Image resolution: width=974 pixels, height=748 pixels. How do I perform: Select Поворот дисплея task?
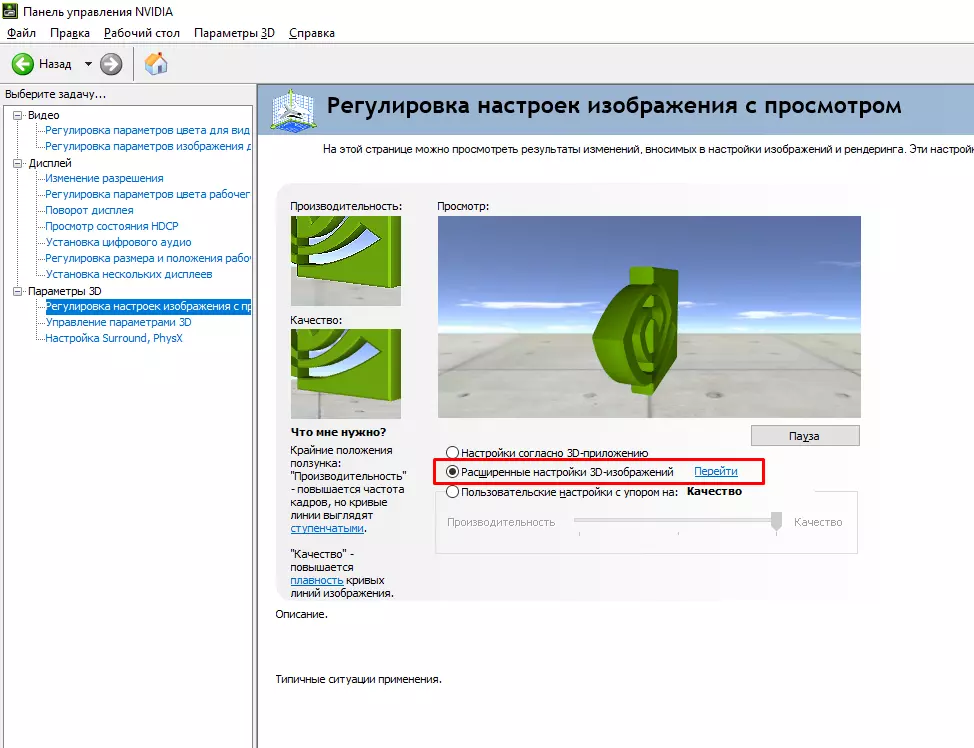89,211
